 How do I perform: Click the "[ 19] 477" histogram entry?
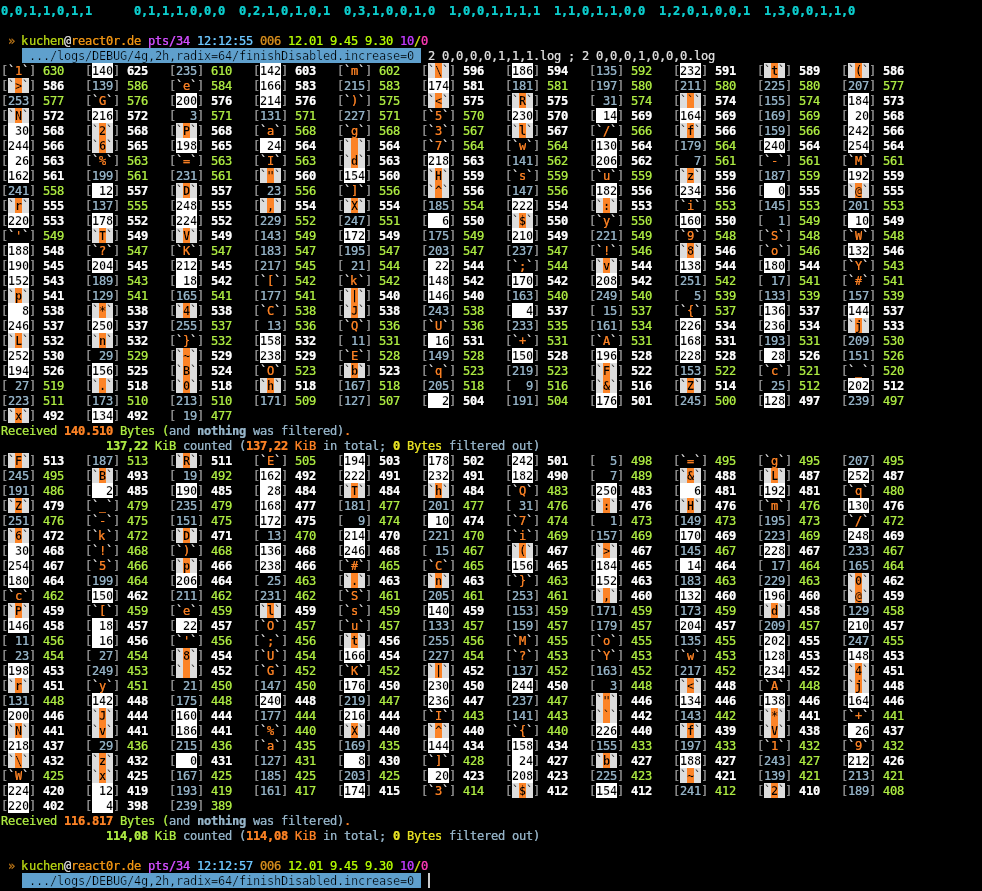[200, 415]
